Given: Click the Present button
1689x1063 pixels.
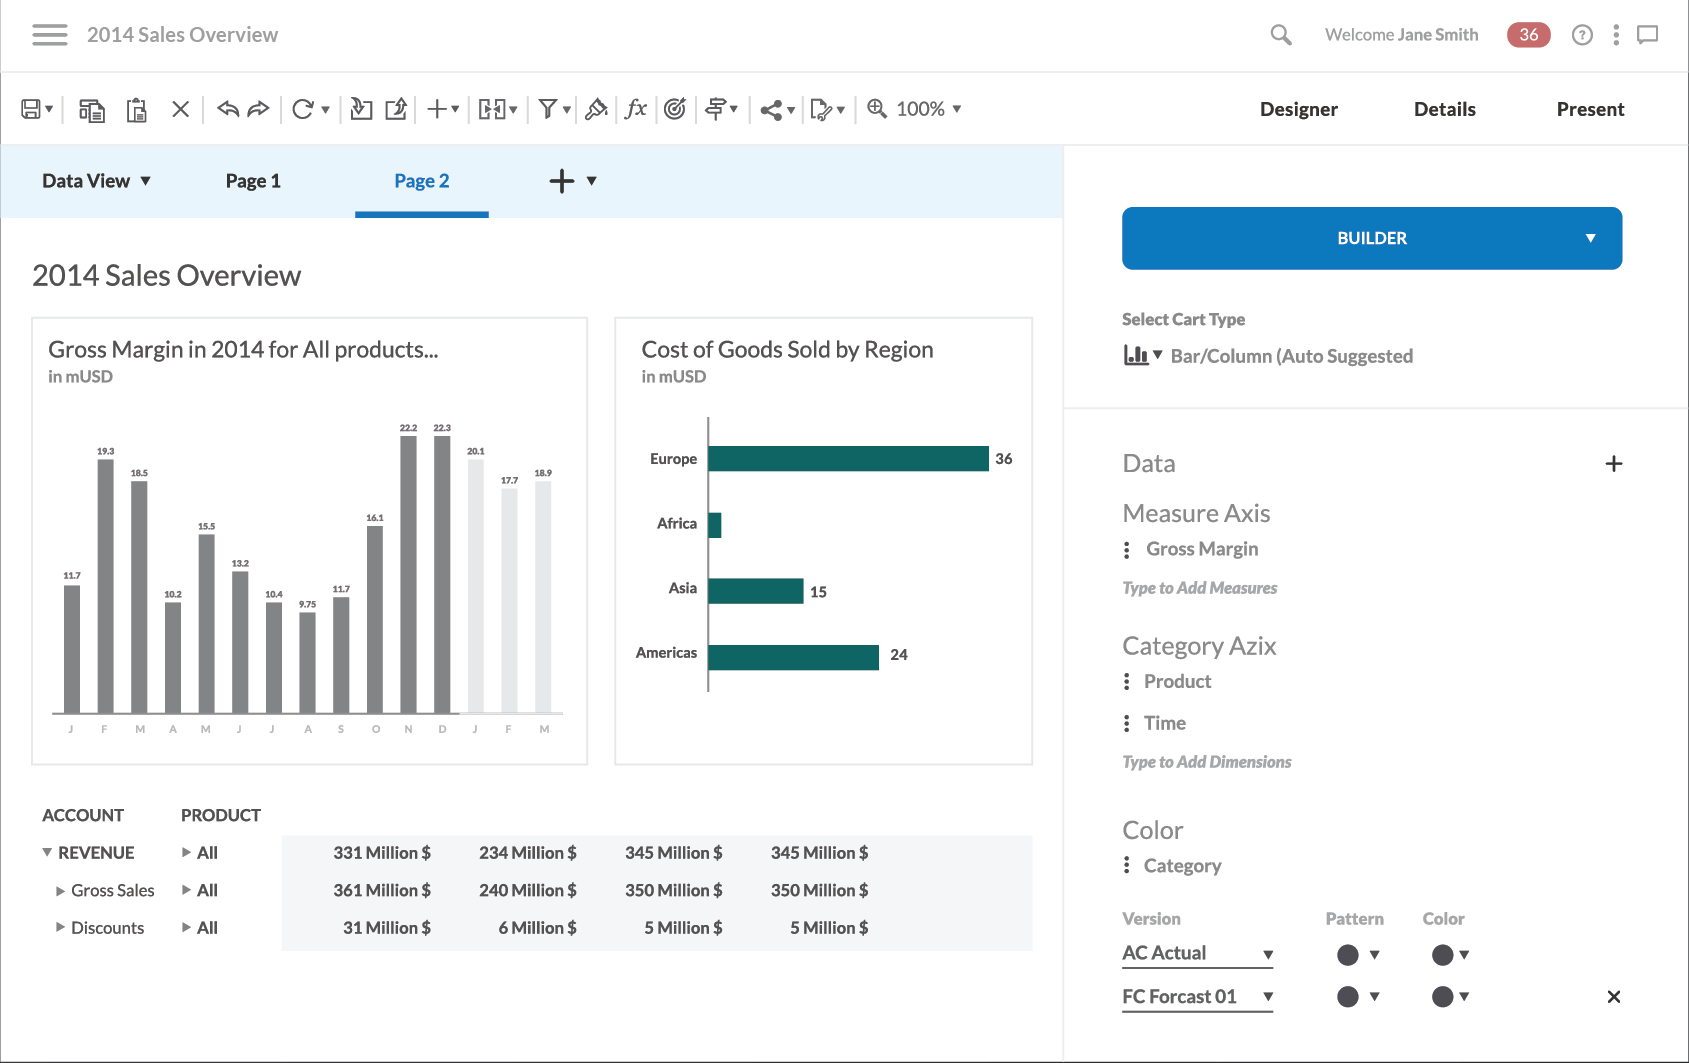Looking at the screenshot, I should click(x=1590, y=109).
